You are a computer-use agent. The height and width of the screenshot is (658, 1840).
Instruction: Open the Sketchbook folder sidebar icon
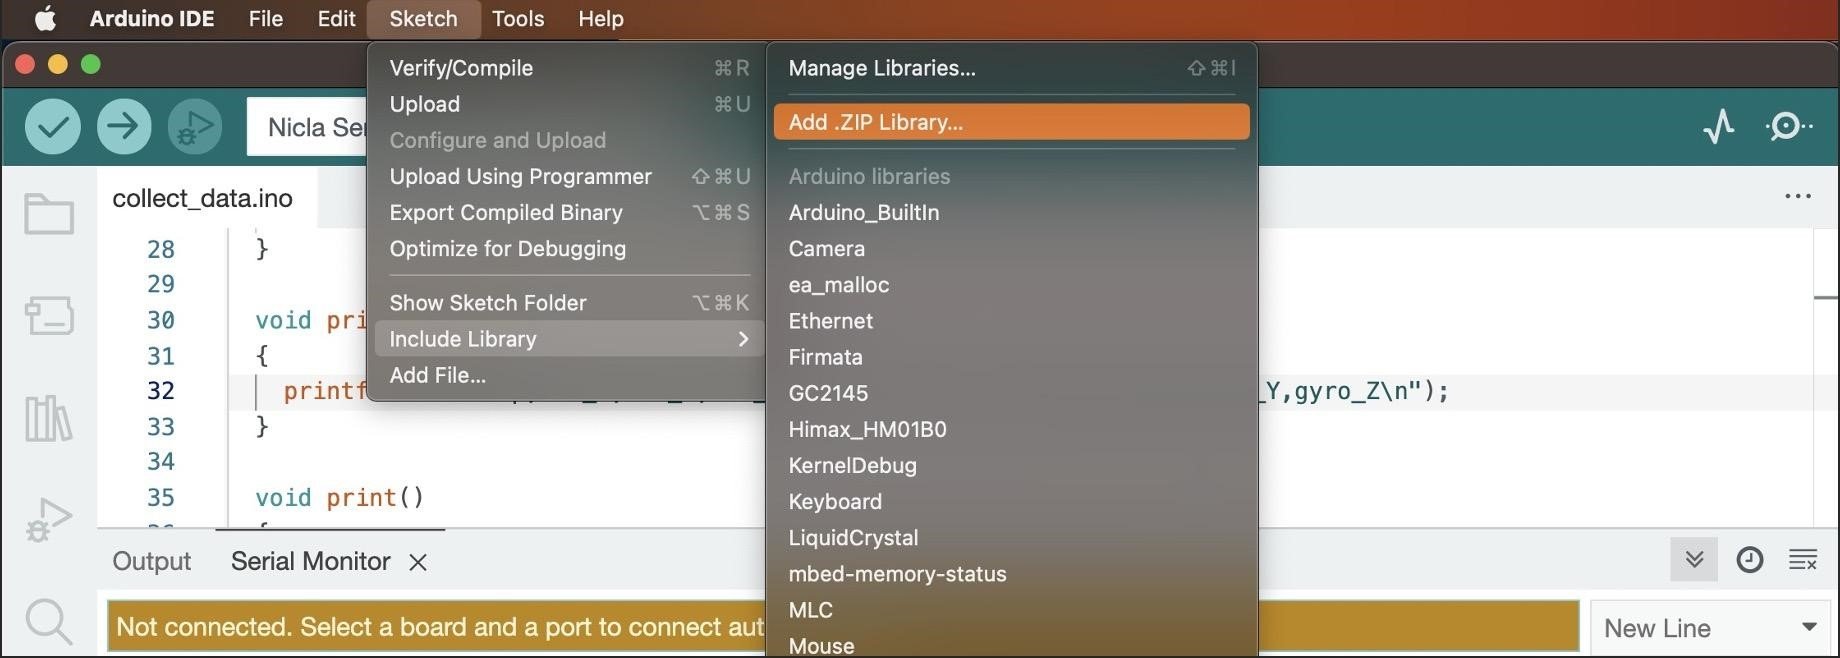[49, 214]
